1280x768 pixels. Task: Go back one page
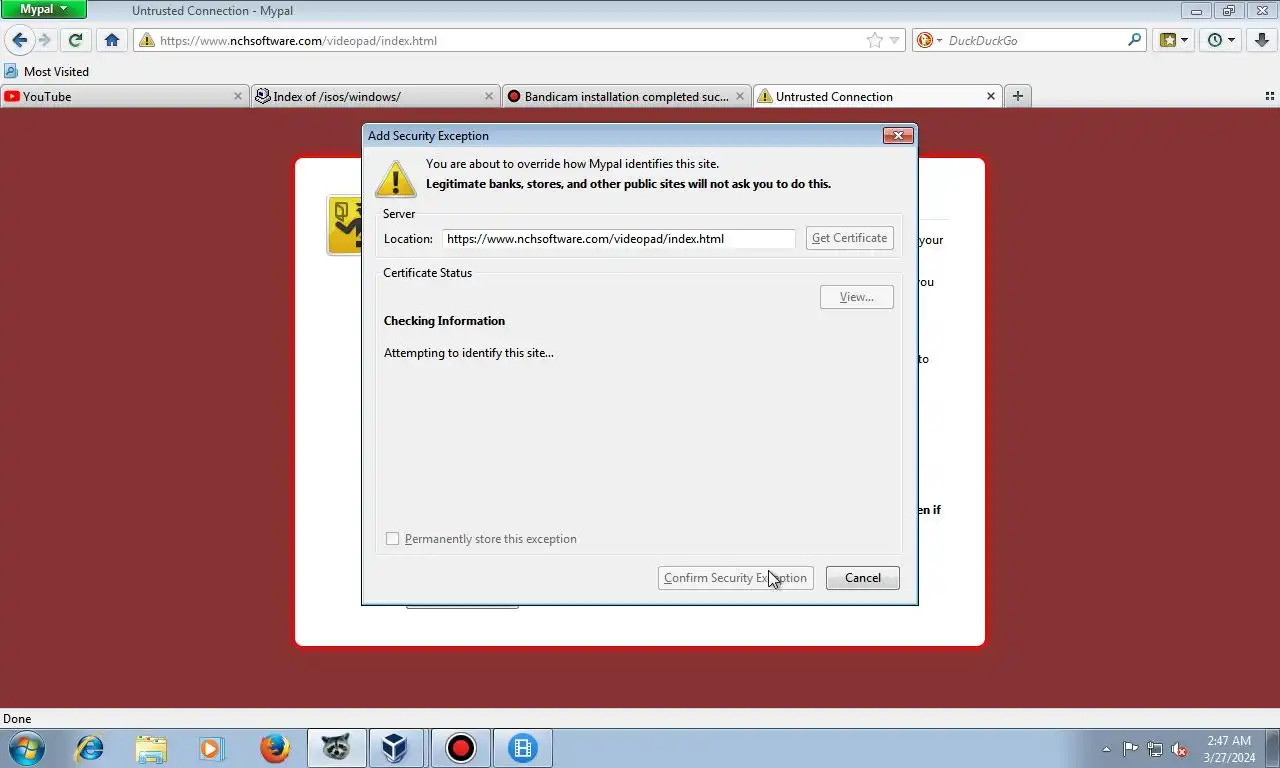click(x=19, y=40)
